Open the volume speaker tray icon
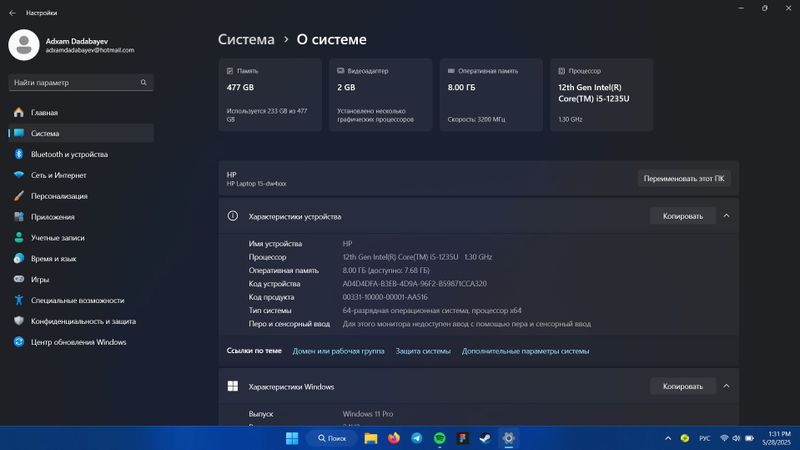The height and width of the screenshot is (450, 800). [x=736, y=438]
